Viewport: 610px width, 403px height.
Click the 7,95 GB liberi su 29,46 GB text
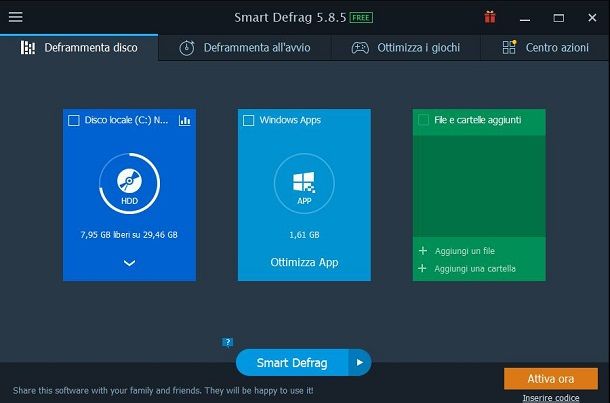[x=129, y=235]
